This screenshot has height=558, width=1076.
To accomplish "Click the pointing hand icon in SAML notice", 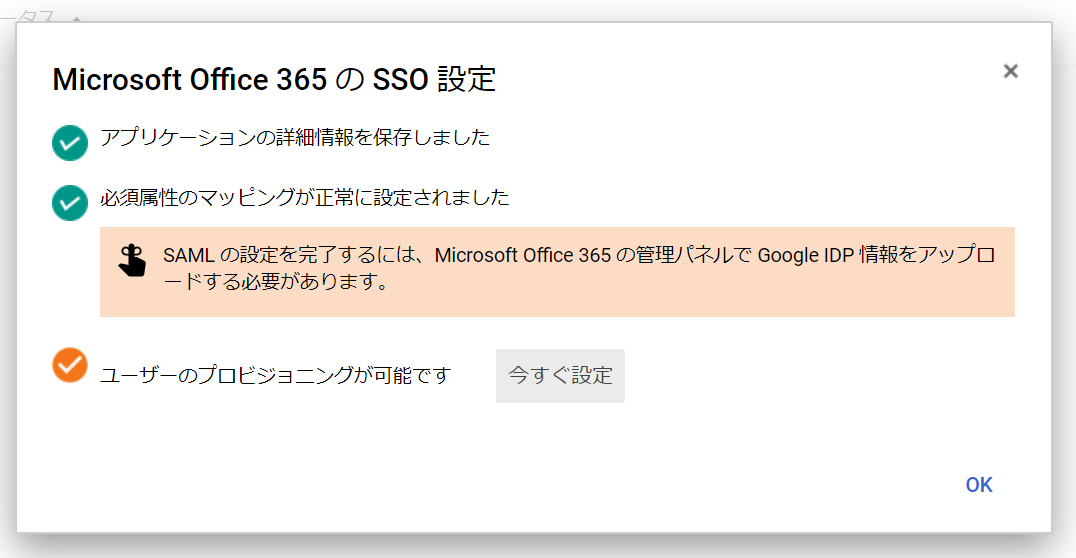I will point(132,260).
